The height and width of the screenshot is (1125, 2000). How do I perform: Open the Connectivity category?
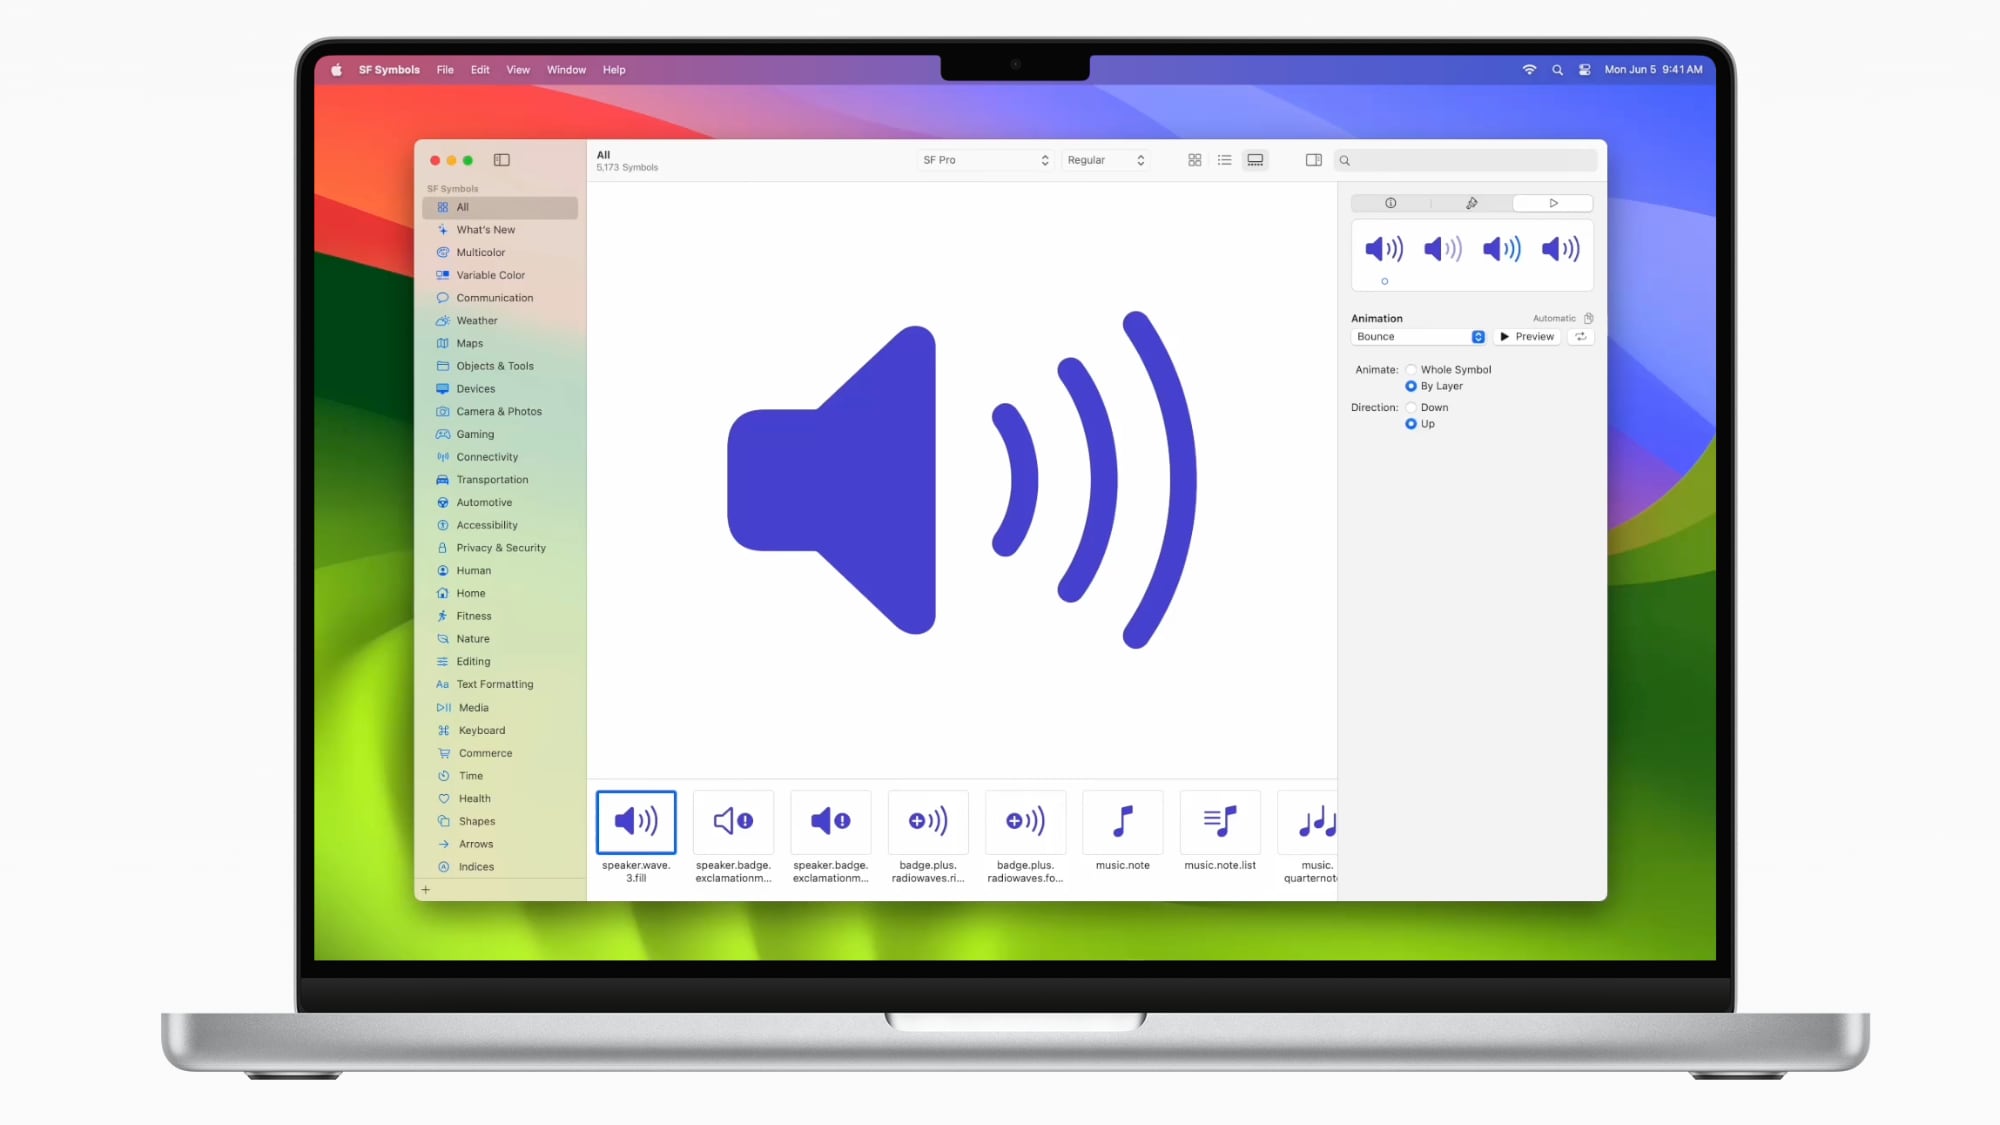[x=488, y=456]
